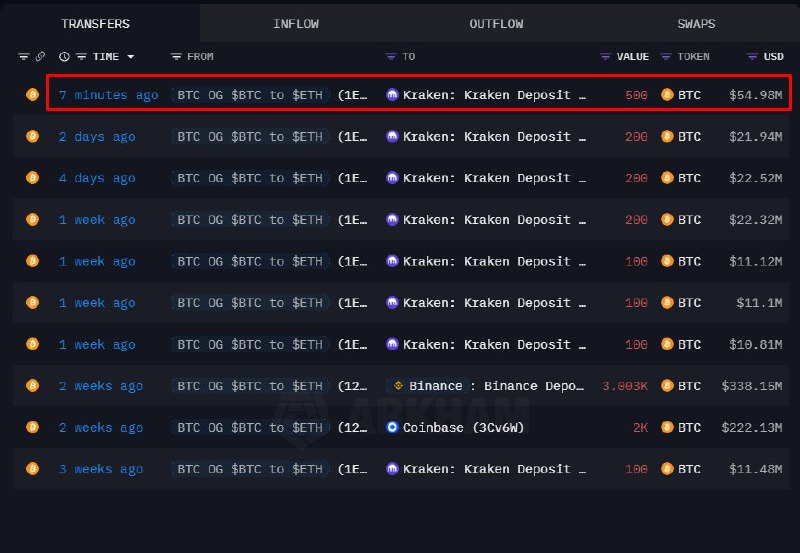Click the 3.003K value cell

624,386
